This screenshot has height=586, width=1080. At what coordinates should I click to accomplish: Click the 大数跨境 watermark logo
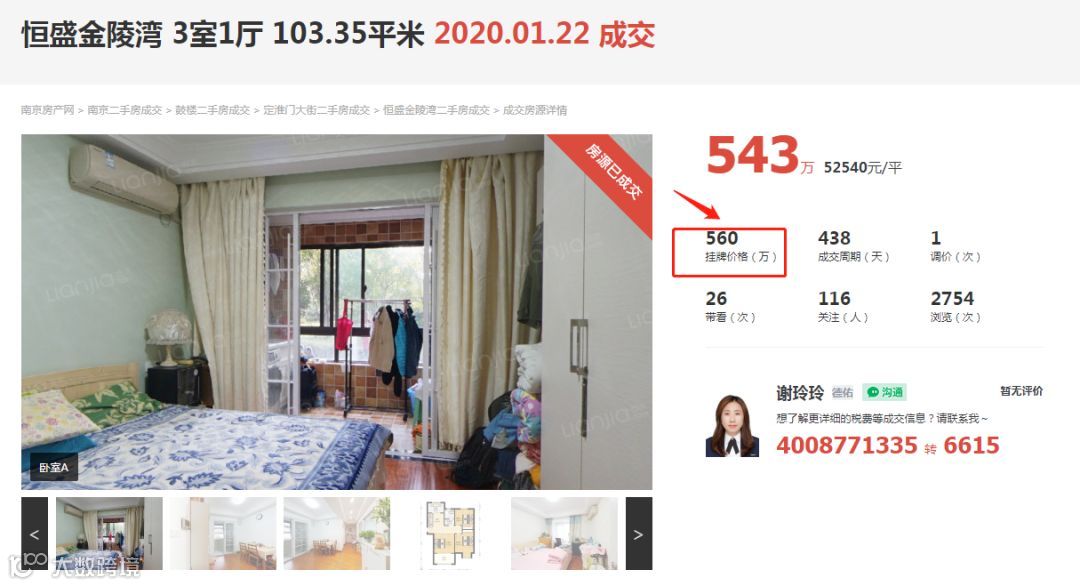point(76,564)
